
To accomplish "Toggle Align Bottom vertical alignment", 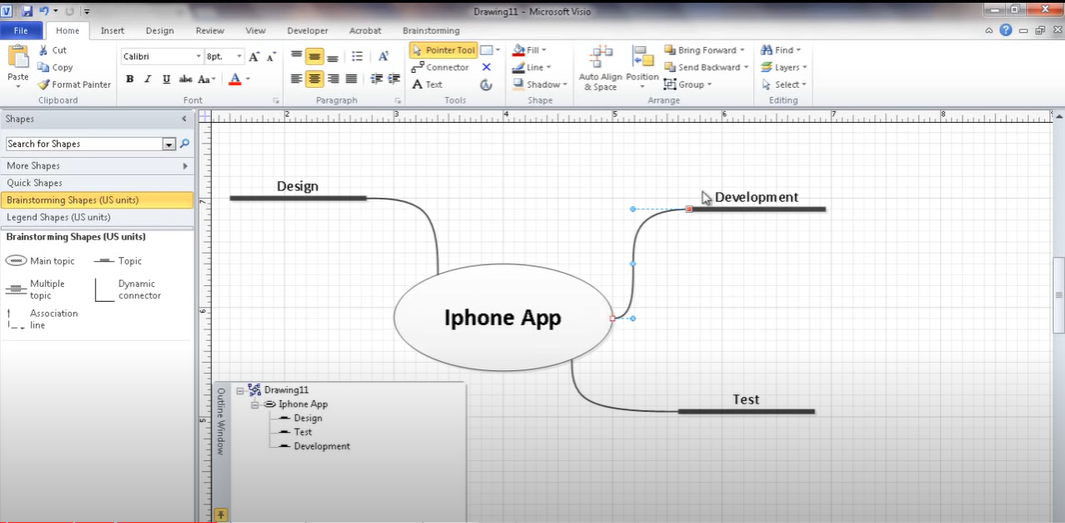I will pyautogui.click(x=332, y=56).
